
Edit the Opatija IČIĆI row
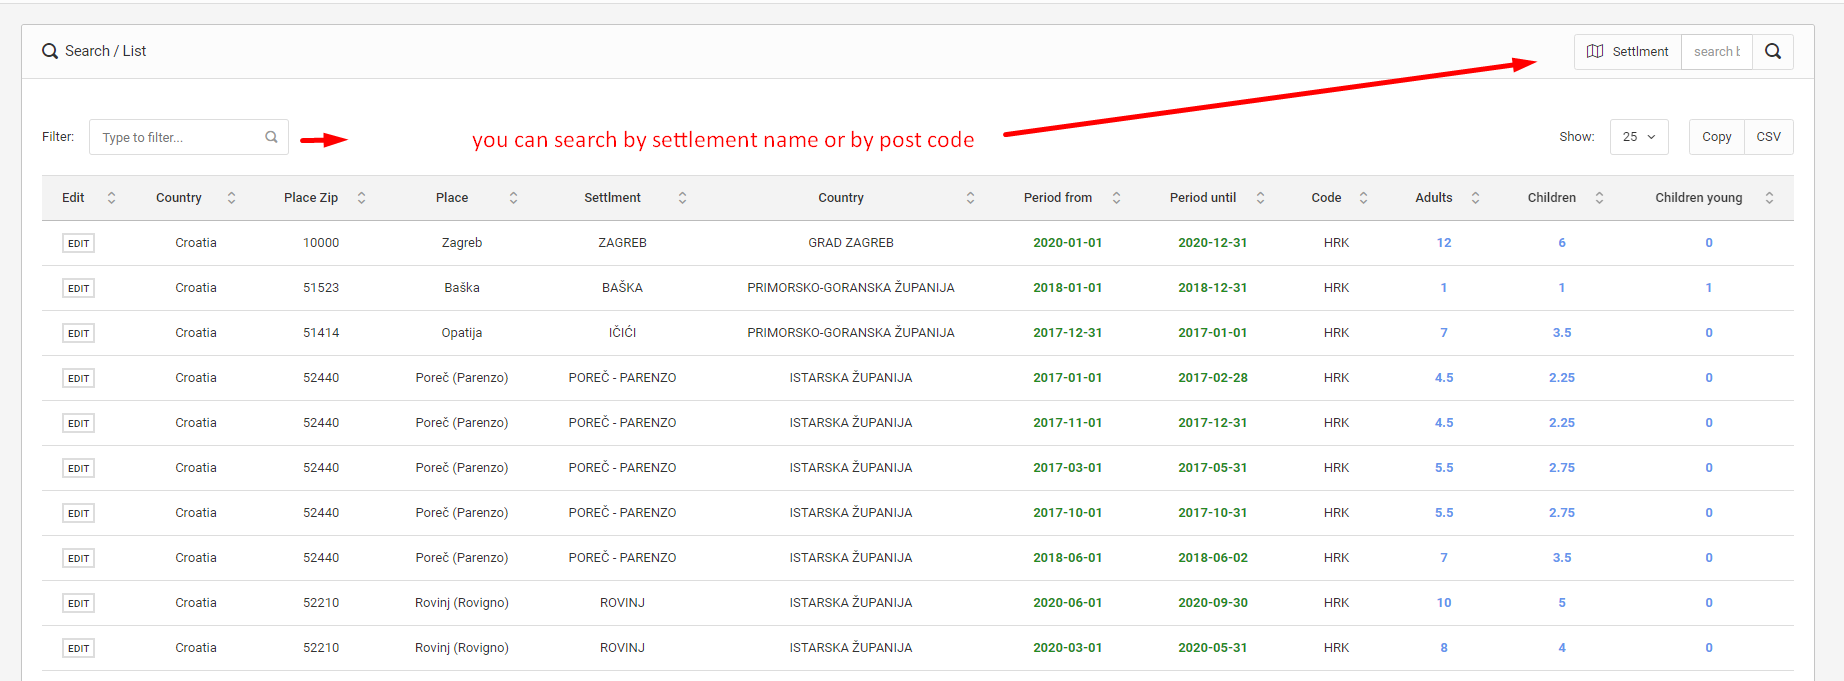[78, 333]
